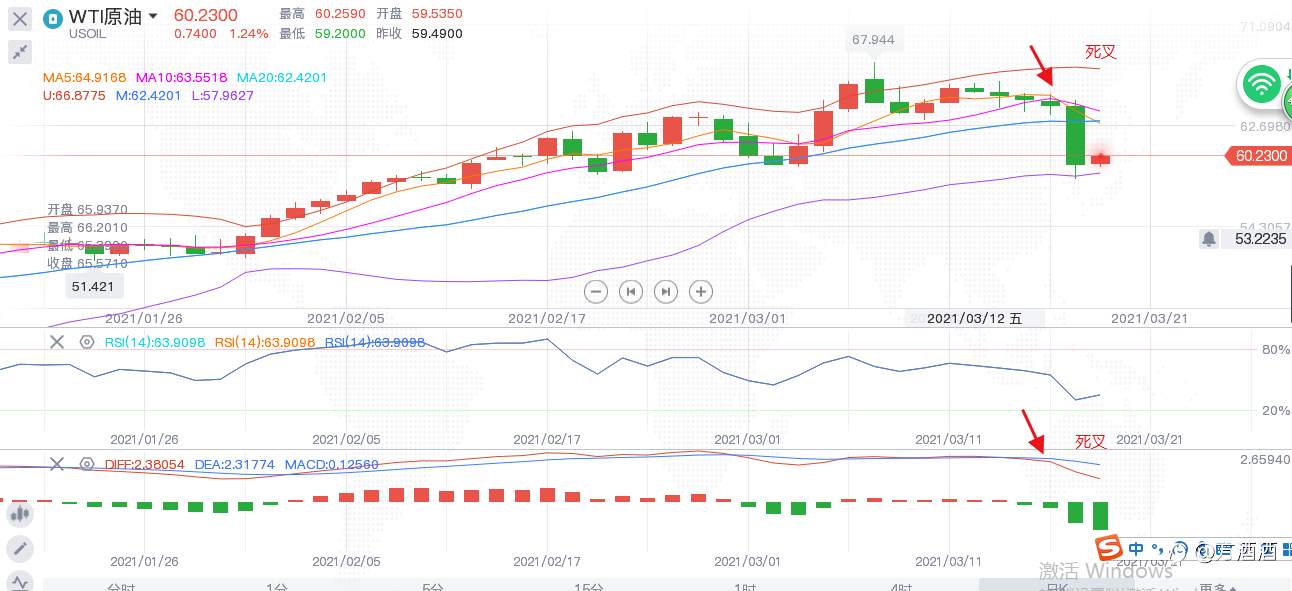Toggle the IME punctuation mode

pyautogui.click(x=1159, y=548)
